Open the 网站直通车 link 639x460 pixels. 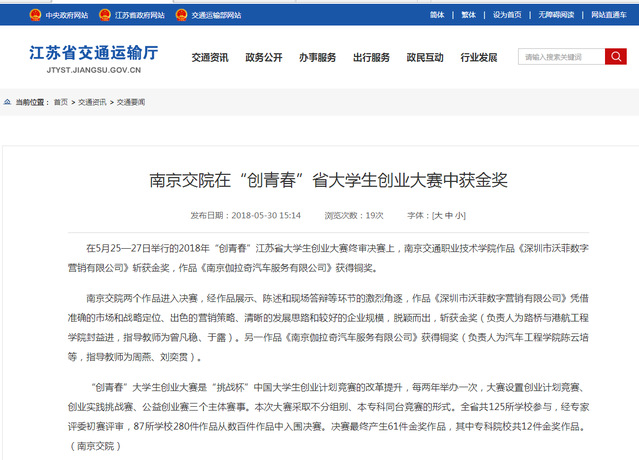pos(609,15)
